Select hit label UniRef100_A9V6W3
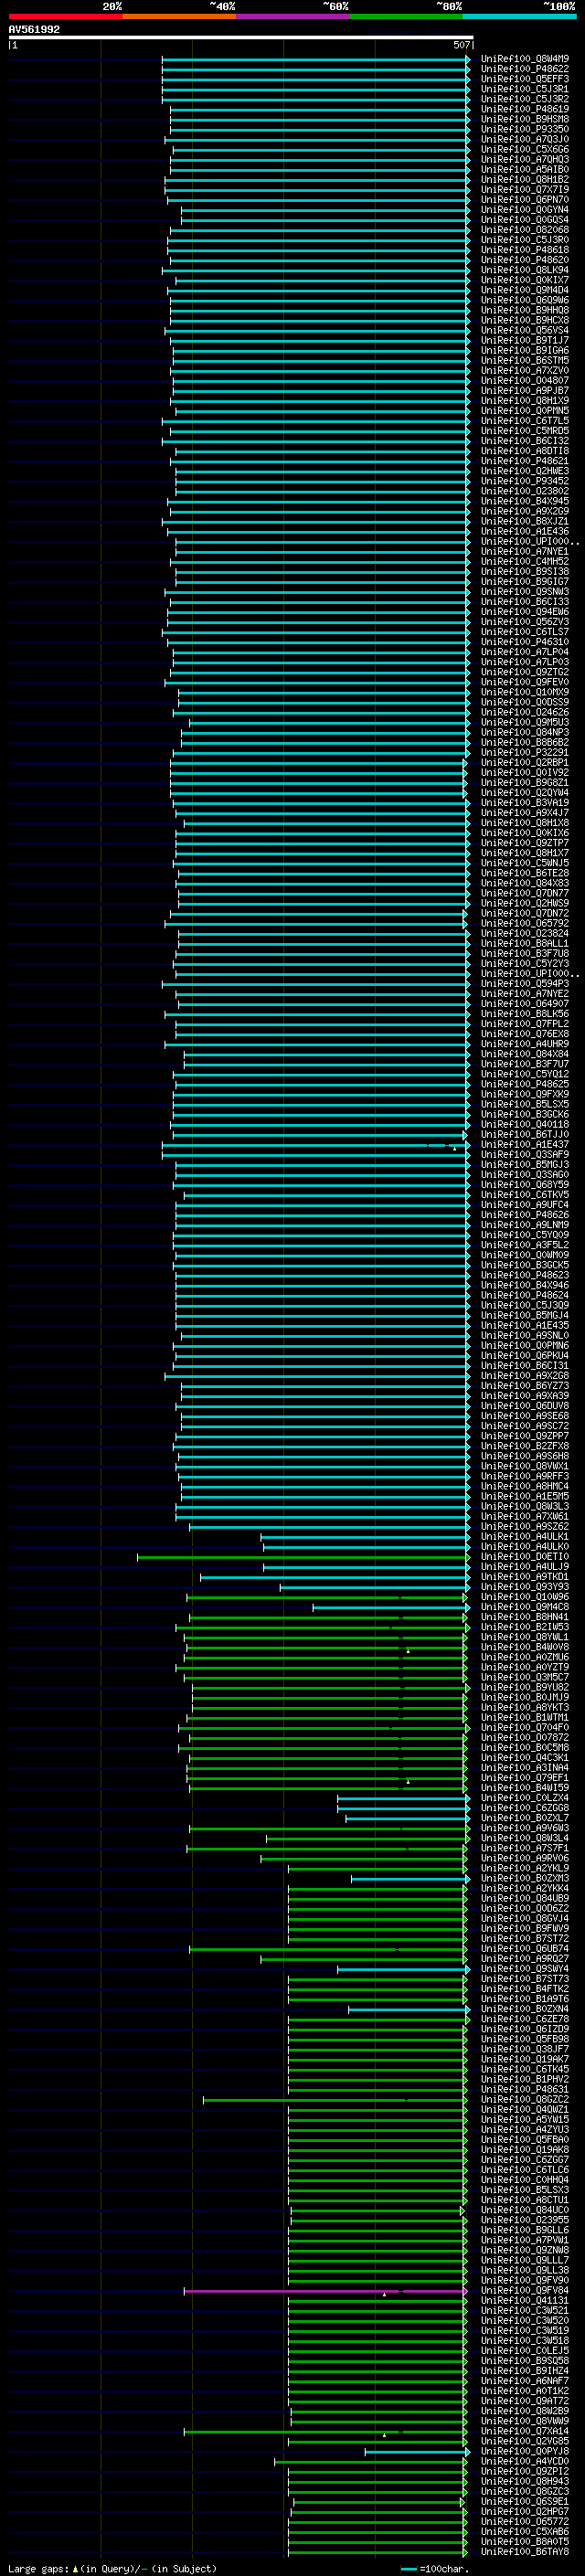Image resolution: width=585 pixels, height=2576 pixels. click(x=524, y=1828)
